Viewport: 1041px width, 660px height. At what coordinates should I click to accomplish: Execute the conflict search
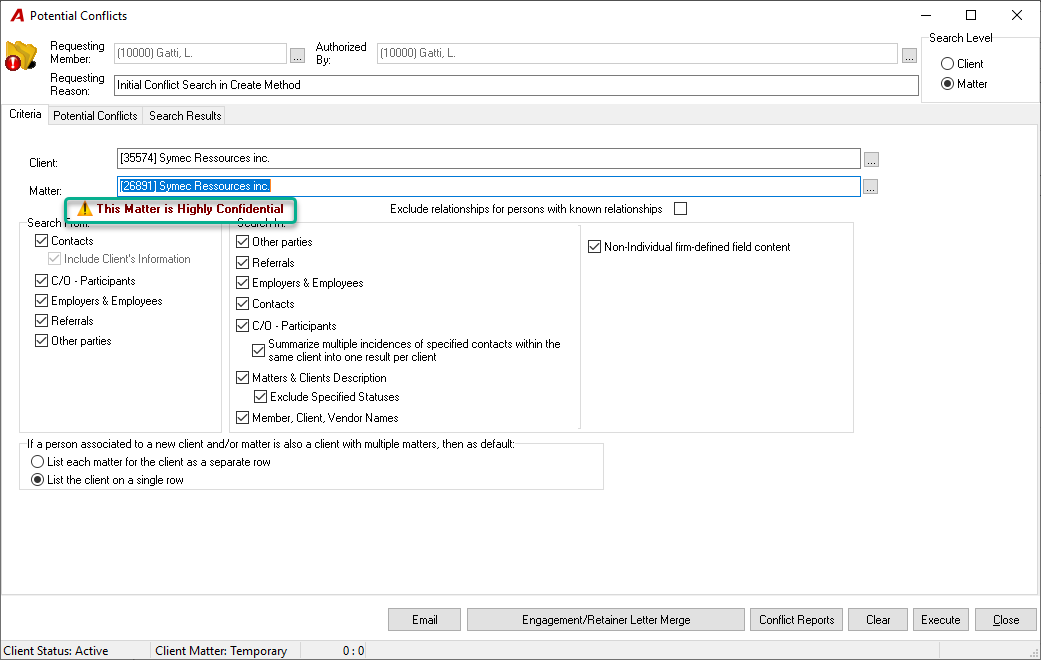point(941,619)
